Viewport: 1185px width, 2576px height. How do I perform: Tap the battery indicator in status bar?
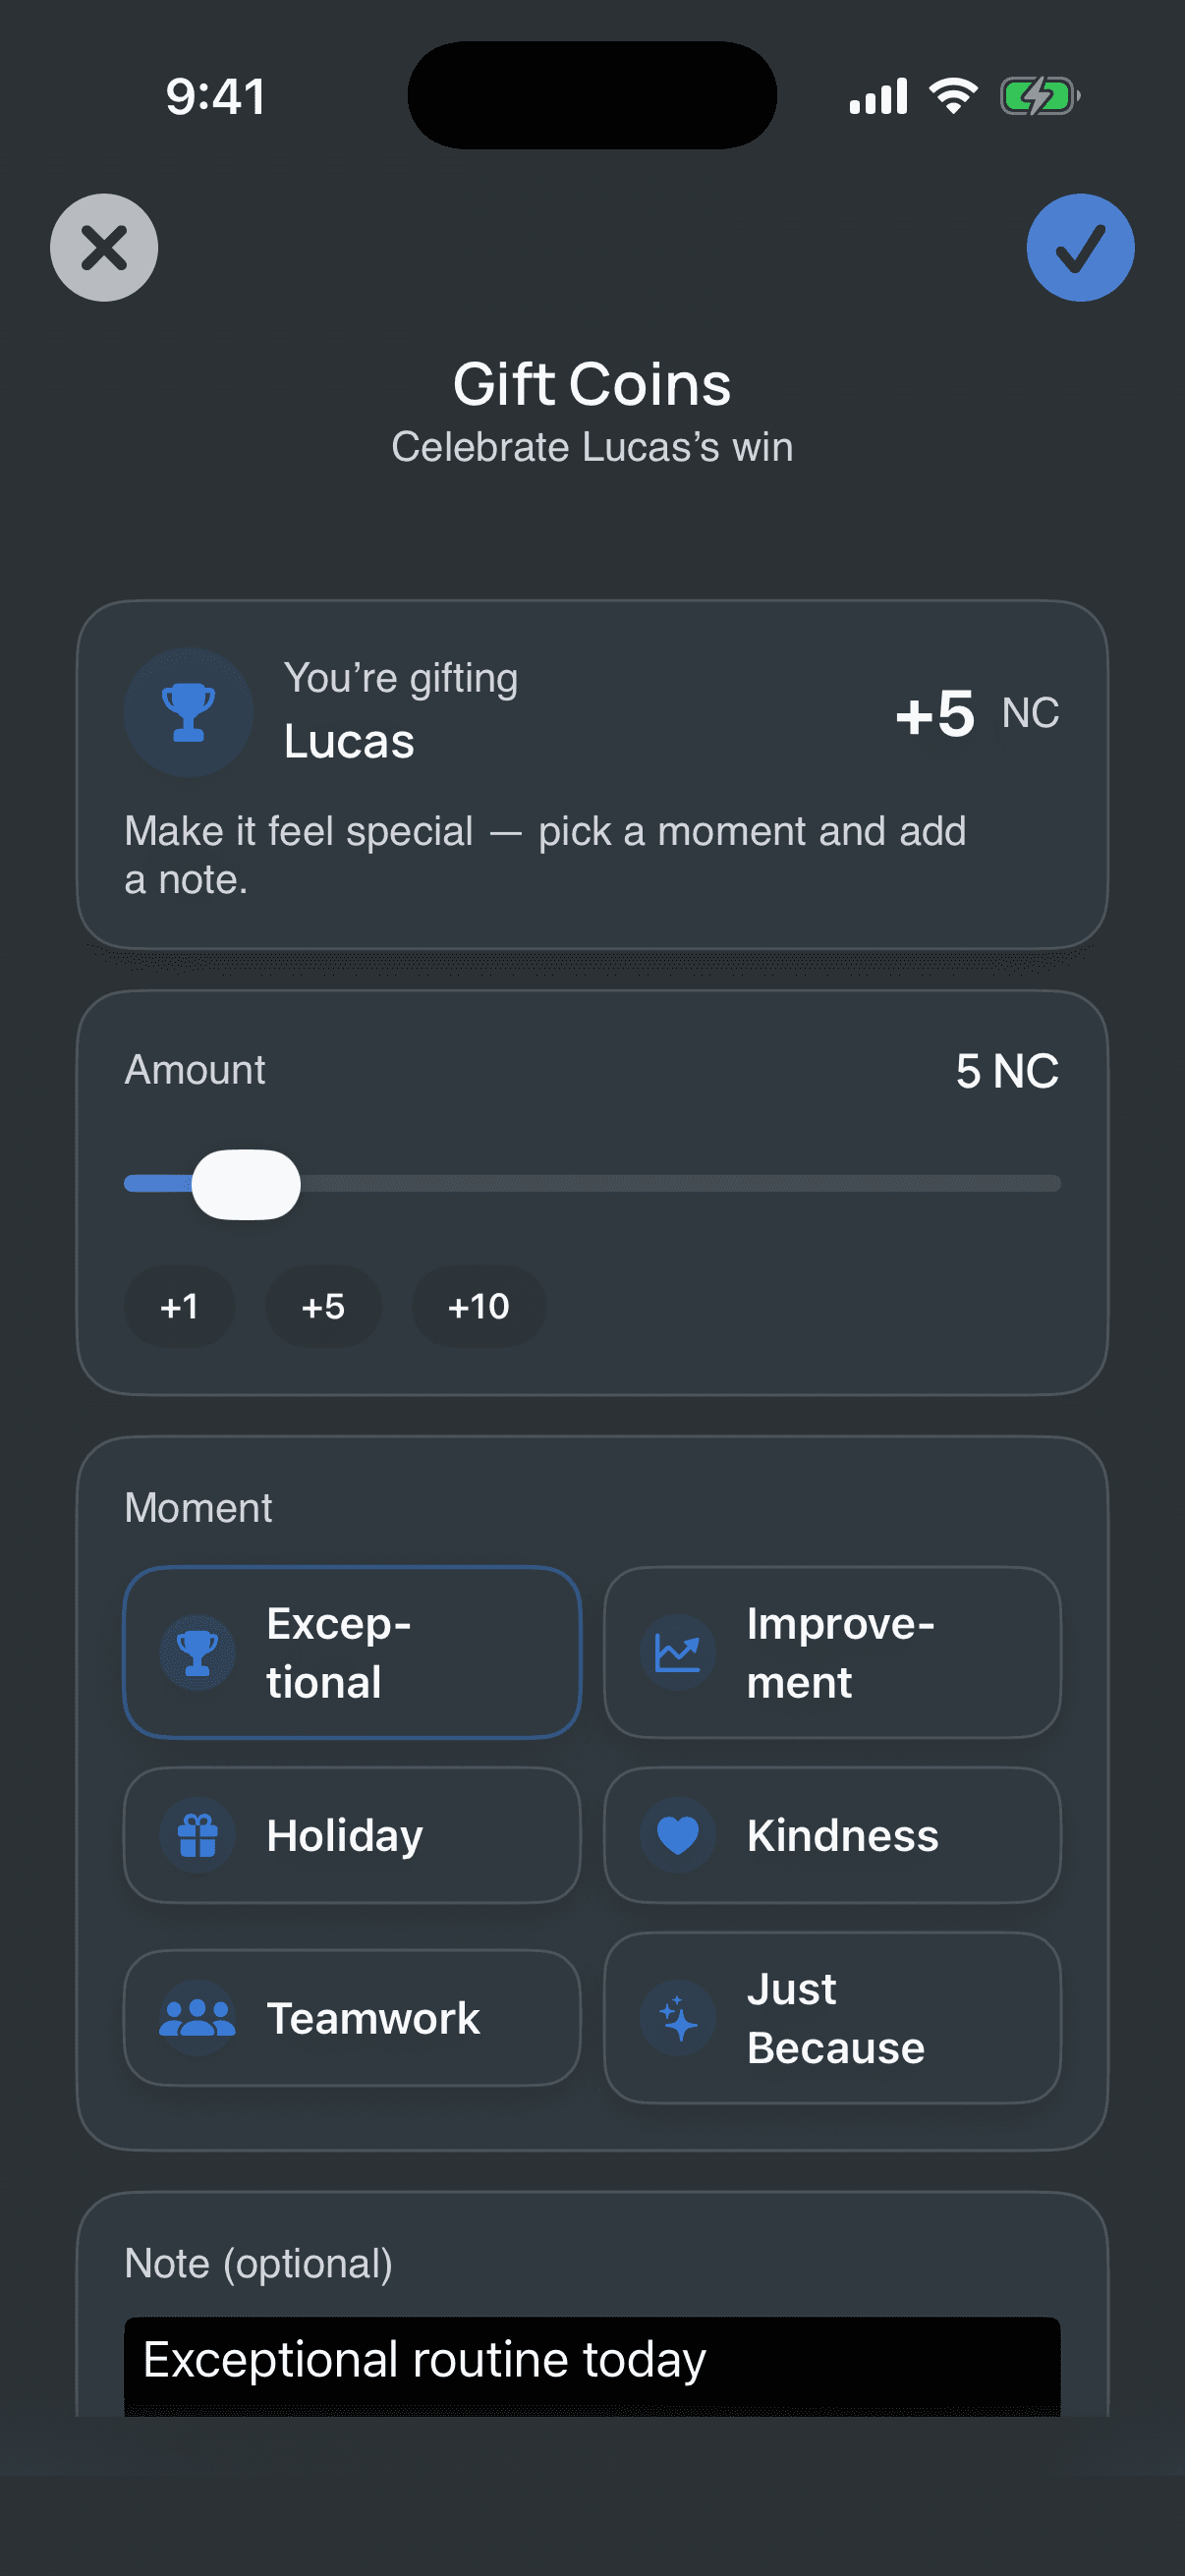pos(1039,97)
